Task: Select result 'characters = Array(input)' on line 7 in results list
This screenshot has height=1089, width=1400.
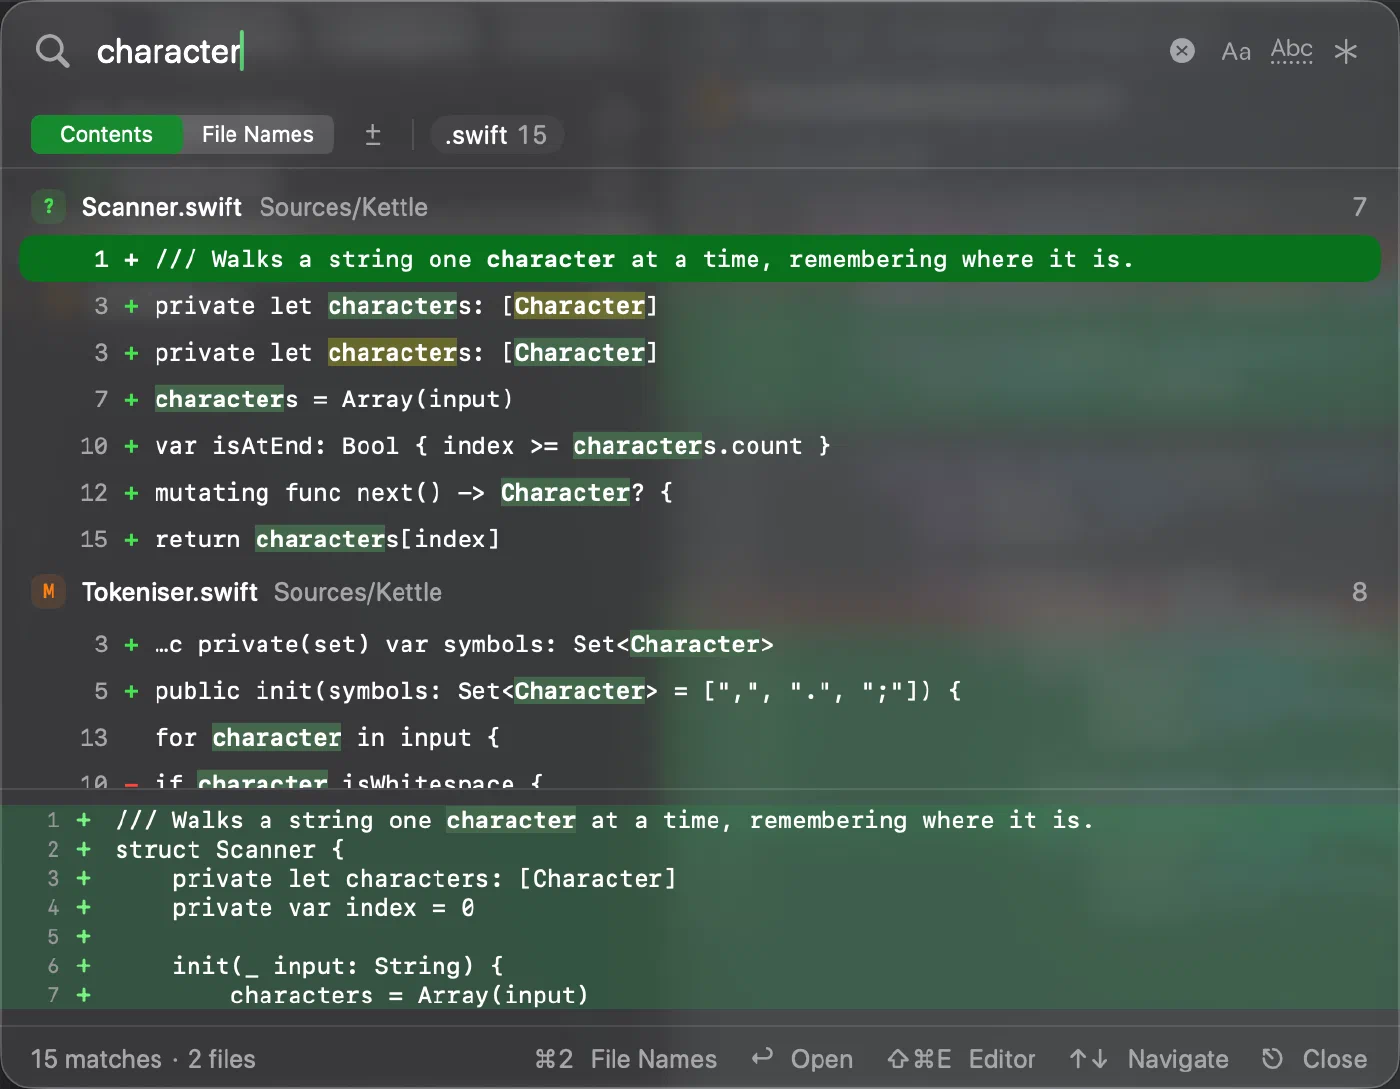Action: pos(700,399)
